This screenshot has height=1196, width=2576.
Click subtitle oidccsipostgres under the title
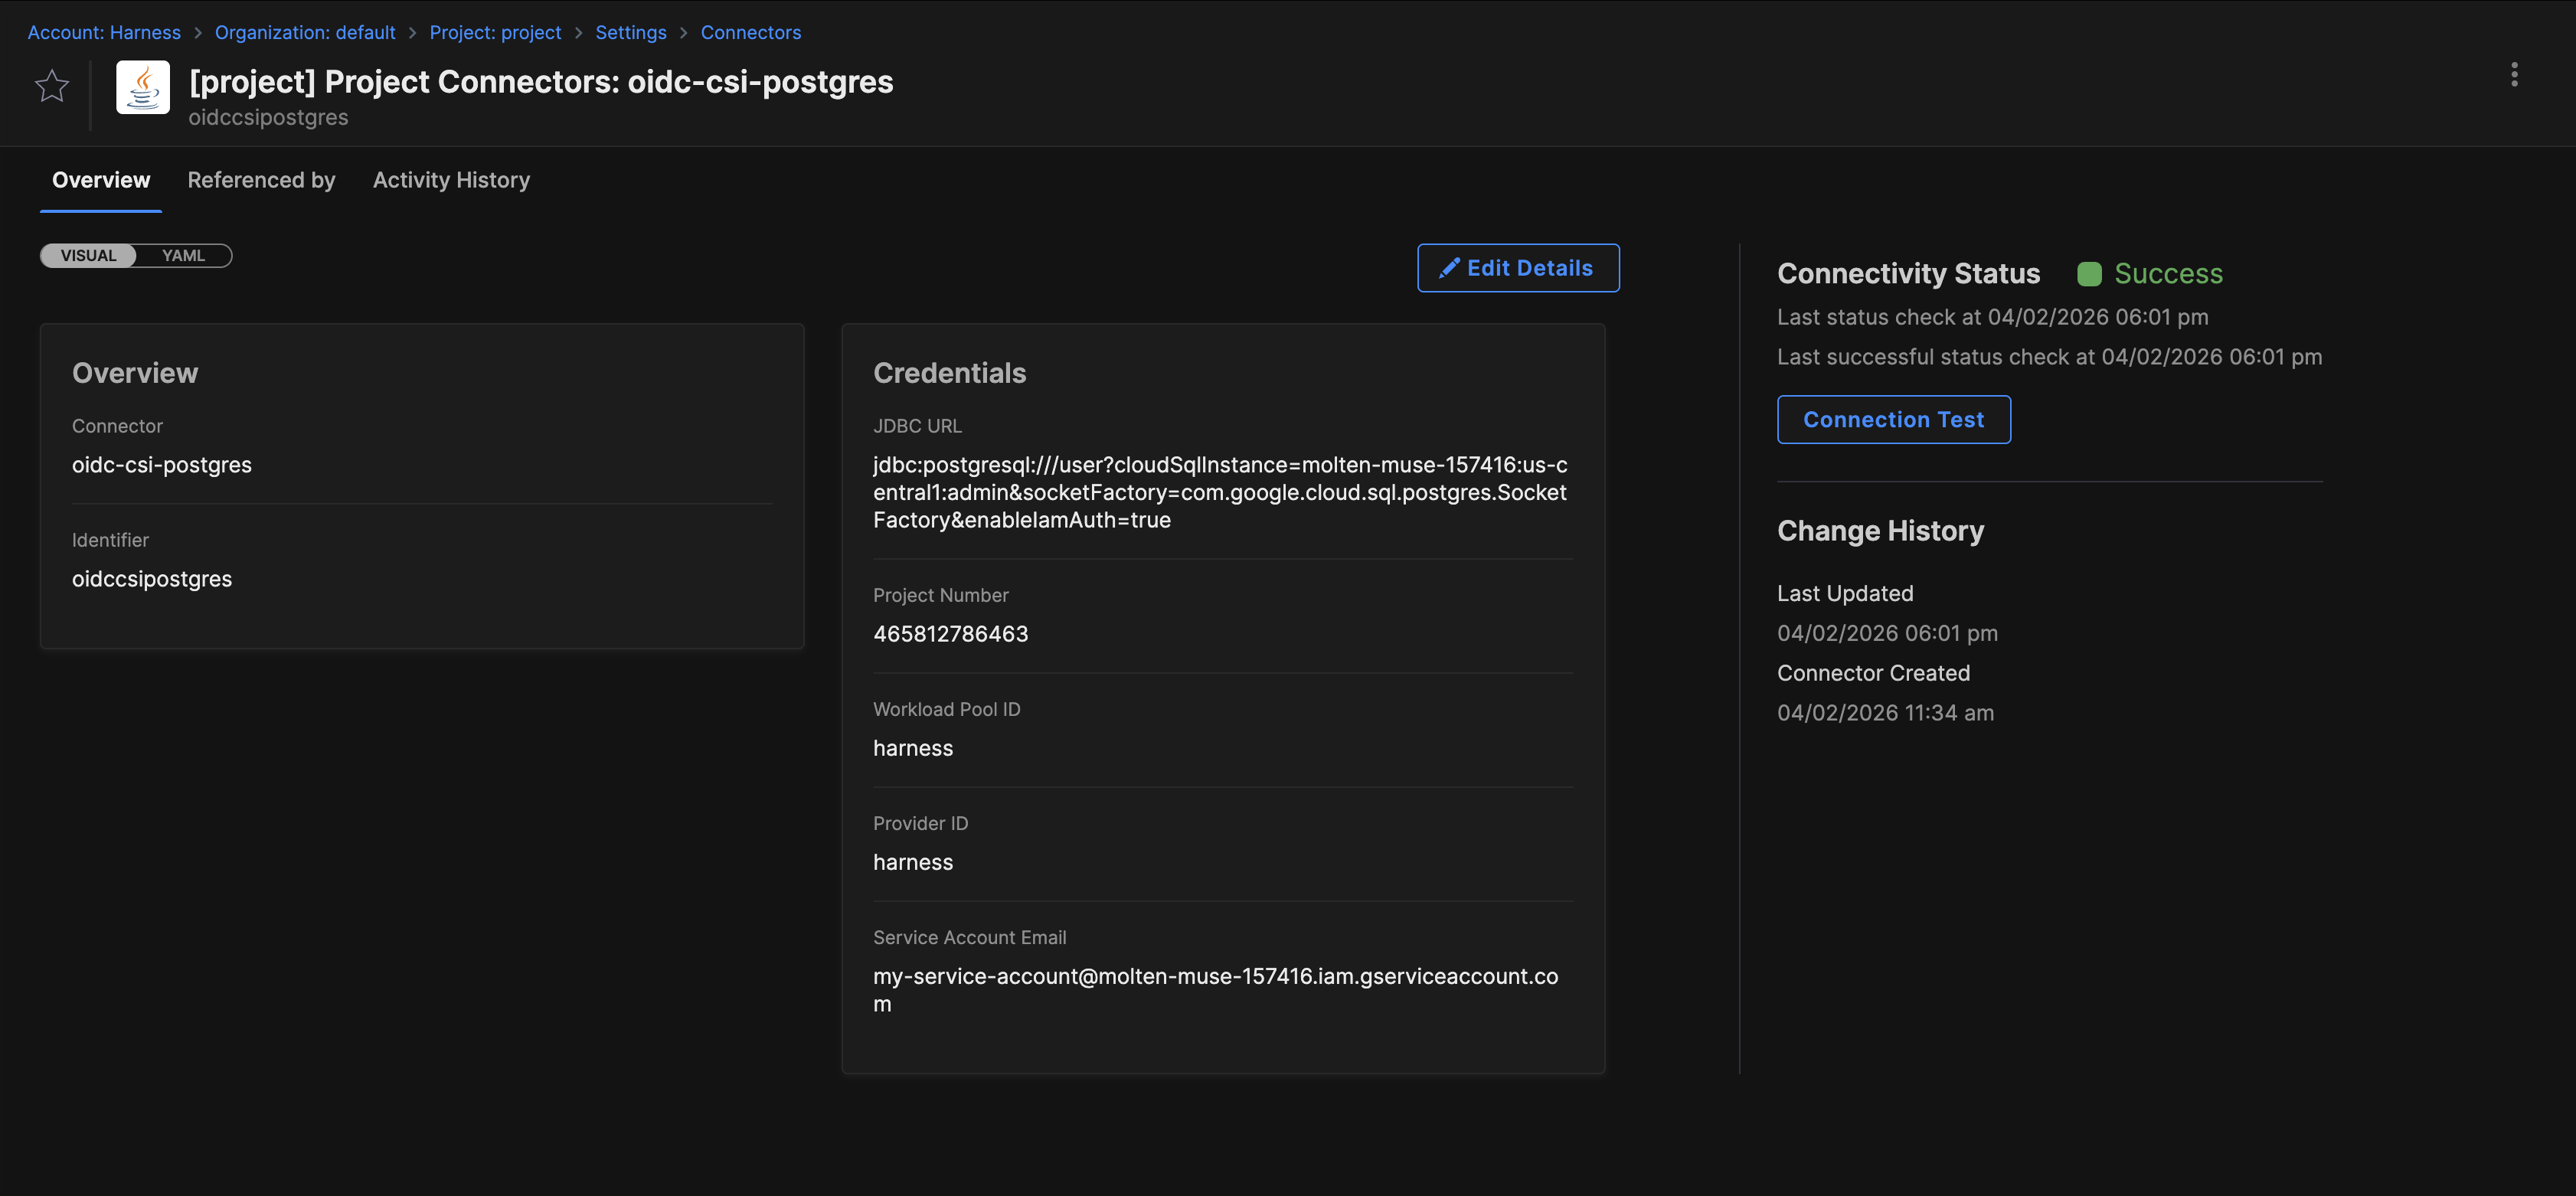pyautogui.click(x=268, y=117)
